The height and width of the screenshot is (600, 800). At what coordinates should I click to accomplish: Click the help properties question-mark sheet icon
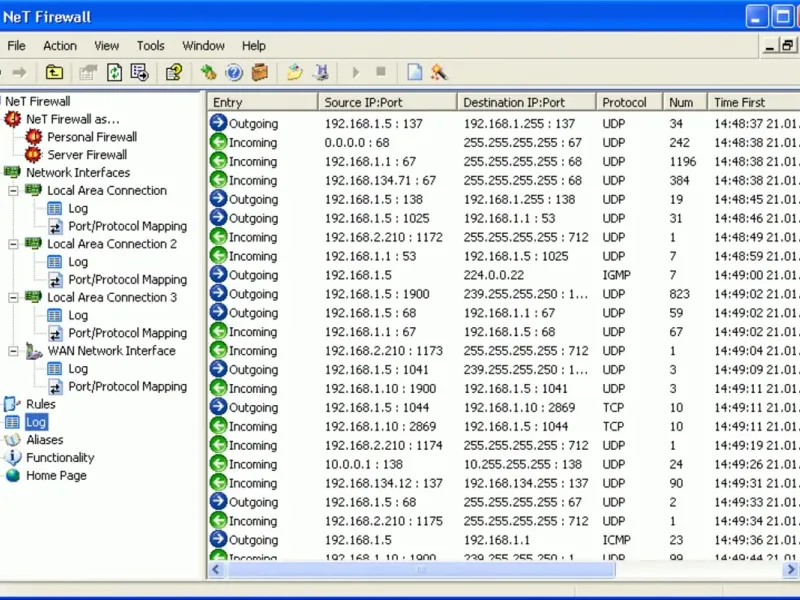pos(174,72)
